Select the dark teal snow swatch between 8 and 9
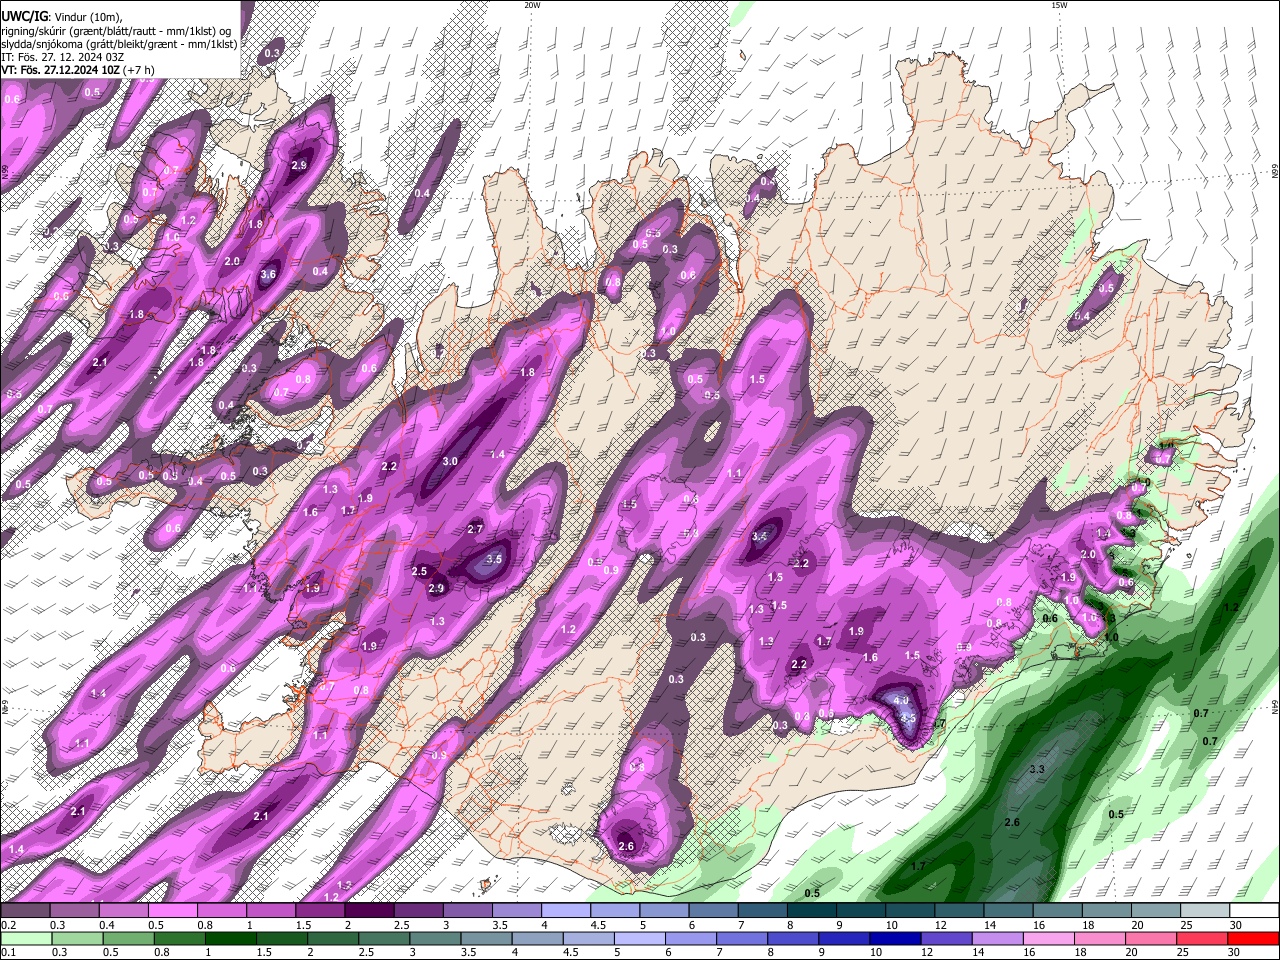 coord(812,911)
